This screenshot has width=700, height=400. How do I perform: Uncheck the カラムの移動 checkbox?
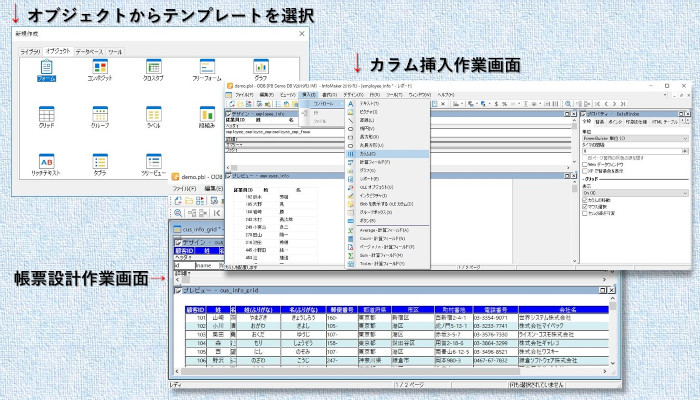pos(585,200)
